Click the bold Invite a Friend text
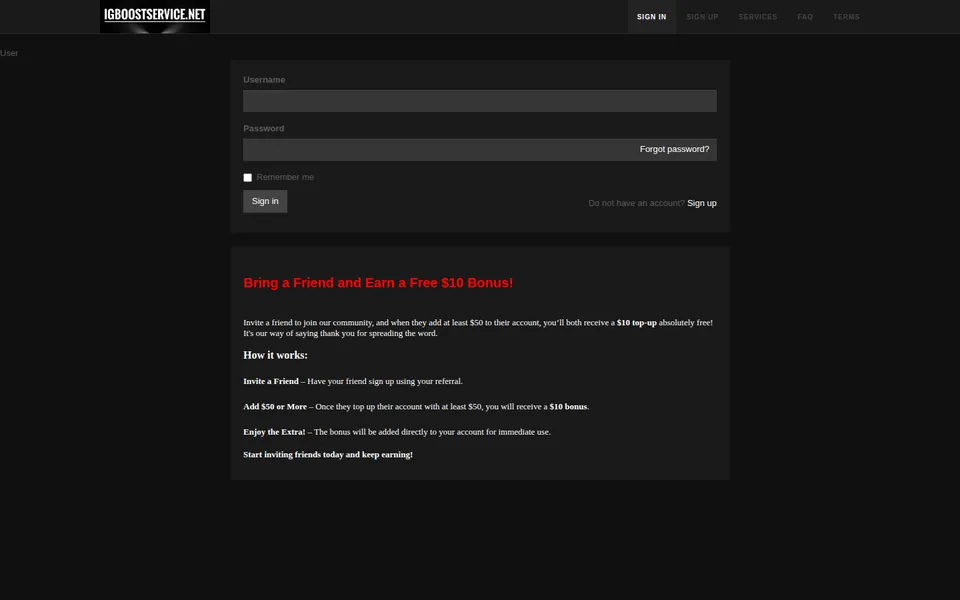Image resolution: width=960 pixels, height=600 pixels. pyautogui.click(x=271, y=381)
